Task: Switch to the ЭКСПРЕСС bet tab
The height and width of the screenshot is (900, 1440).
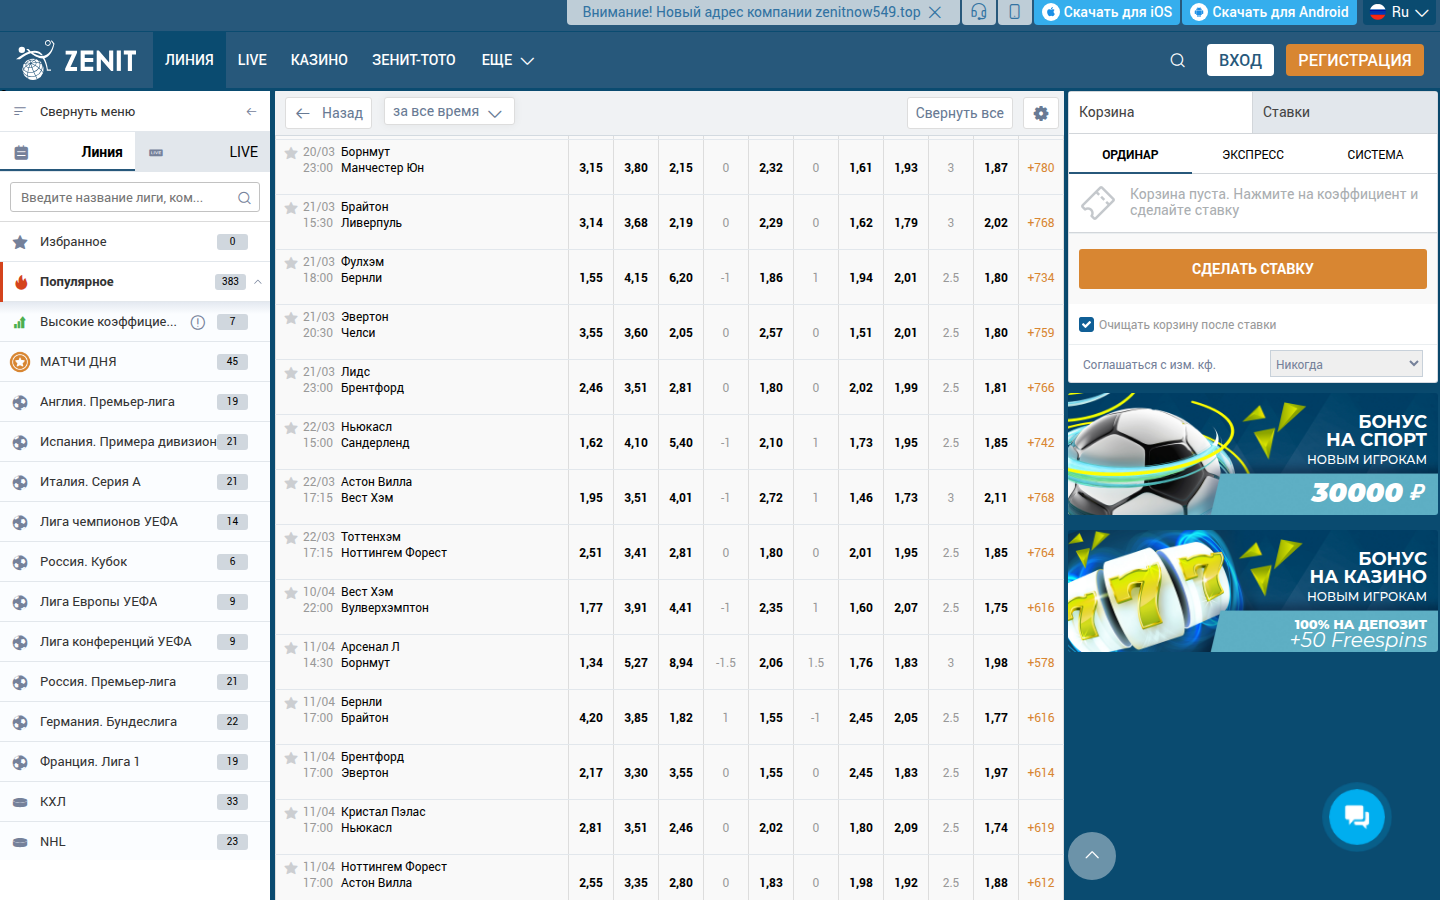Action: [x=1252, y=152]
